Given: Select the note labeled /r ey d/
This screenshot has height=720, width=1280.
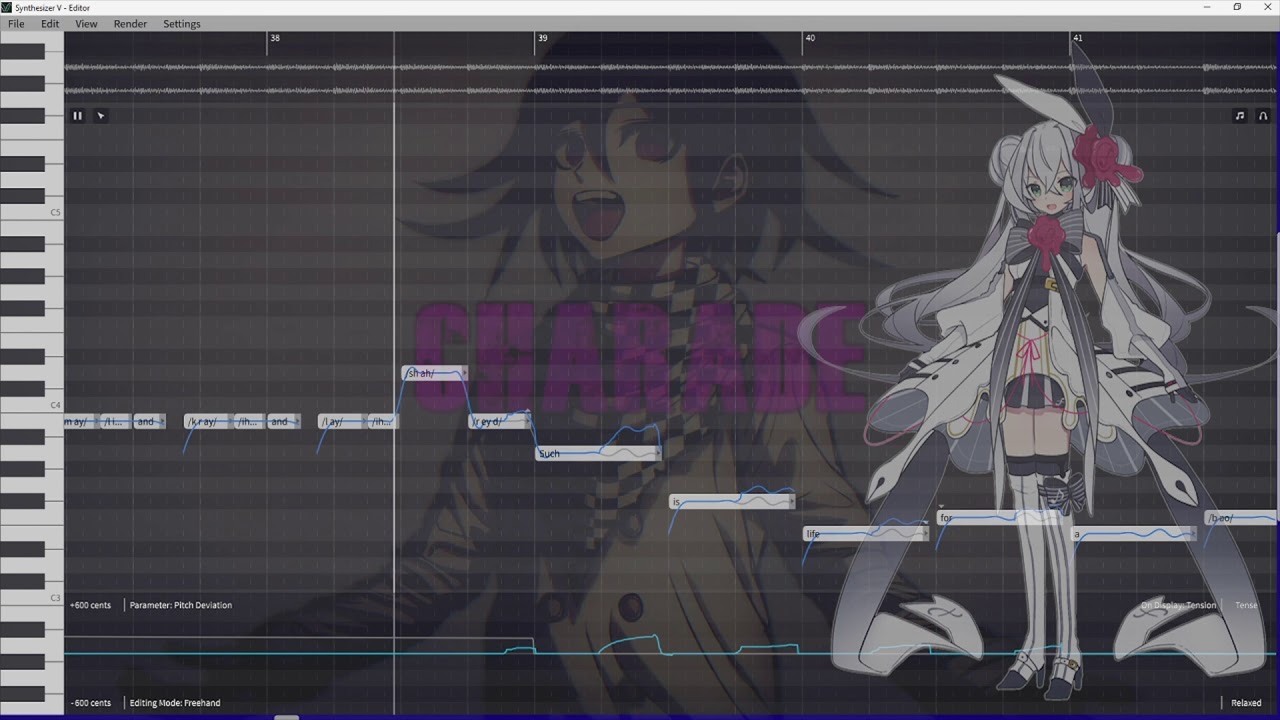Looking at the screenshot, I should 500,421.
